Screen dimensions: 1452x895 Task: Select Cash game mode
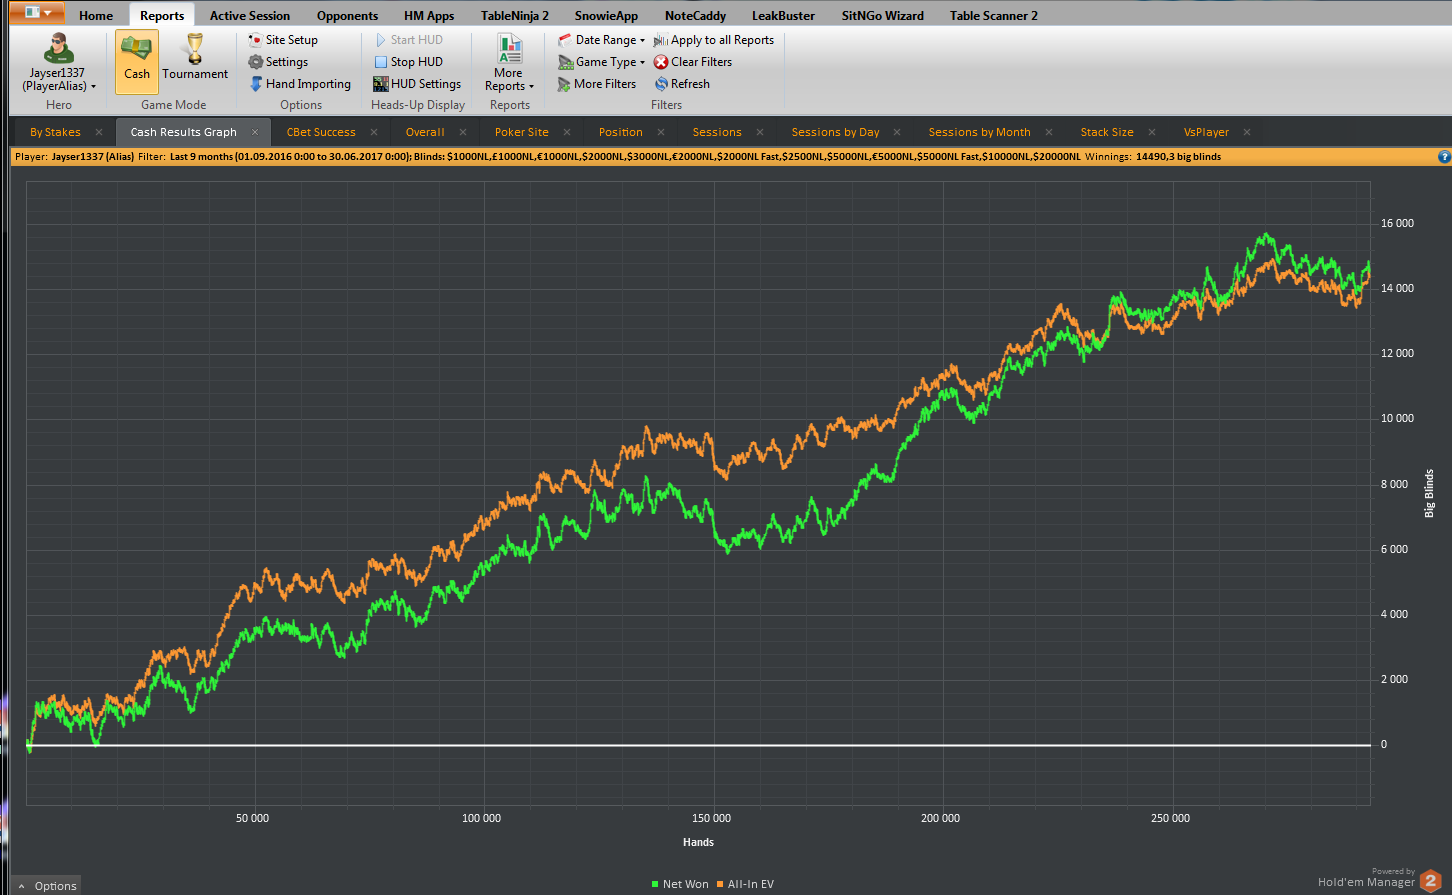(137, 62)
